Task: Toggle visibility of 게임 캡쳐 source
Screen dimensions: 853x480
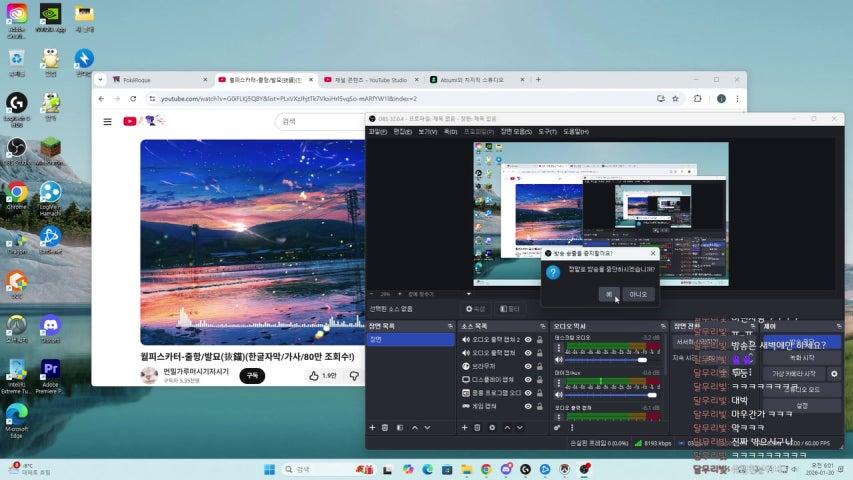Action: coord(528,406)
